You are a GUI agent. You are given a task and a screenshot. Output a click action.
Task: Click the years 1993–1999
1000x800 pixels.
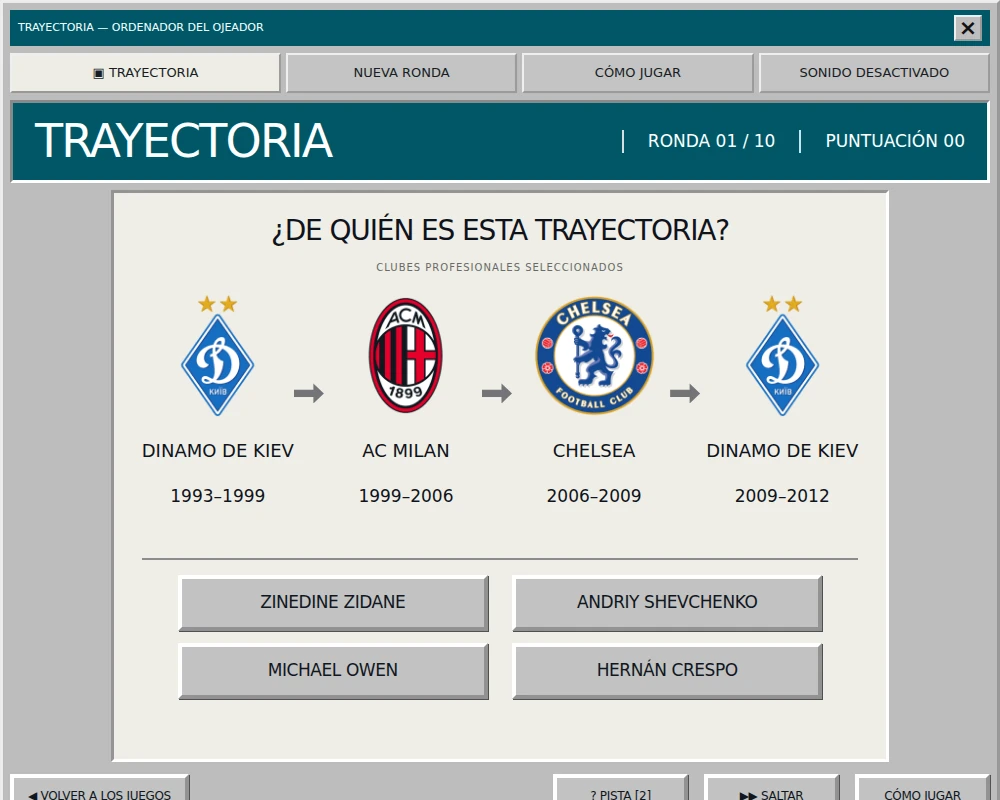(x=217, y=496)
